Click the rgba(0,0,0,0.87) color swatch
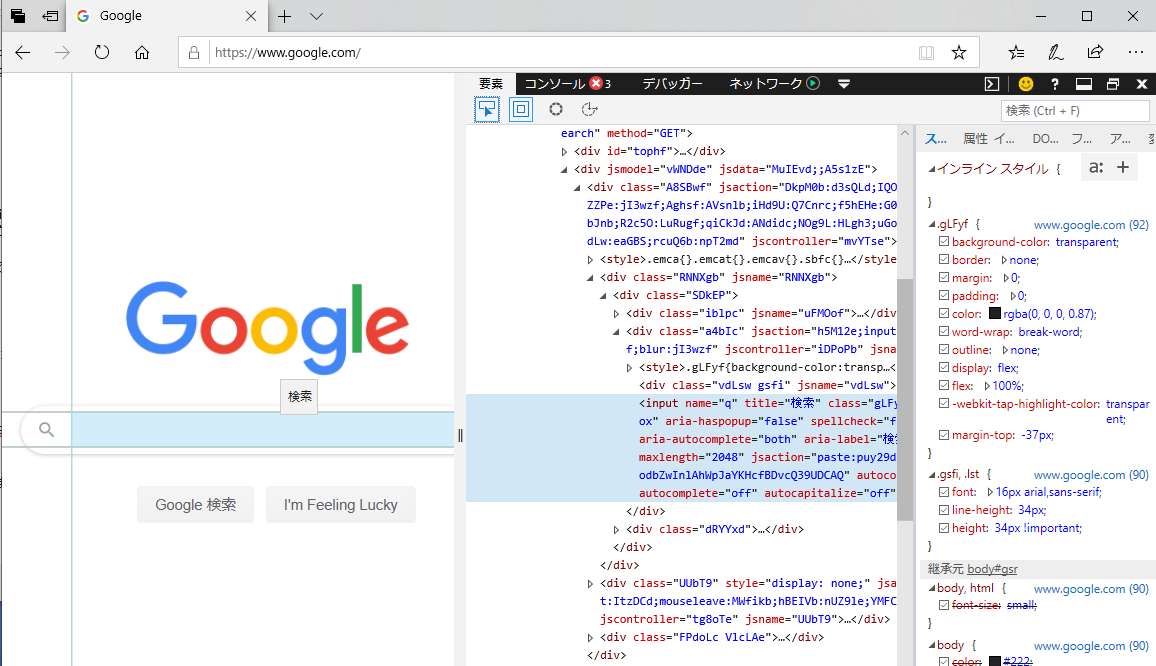 (x=995, y=313)
